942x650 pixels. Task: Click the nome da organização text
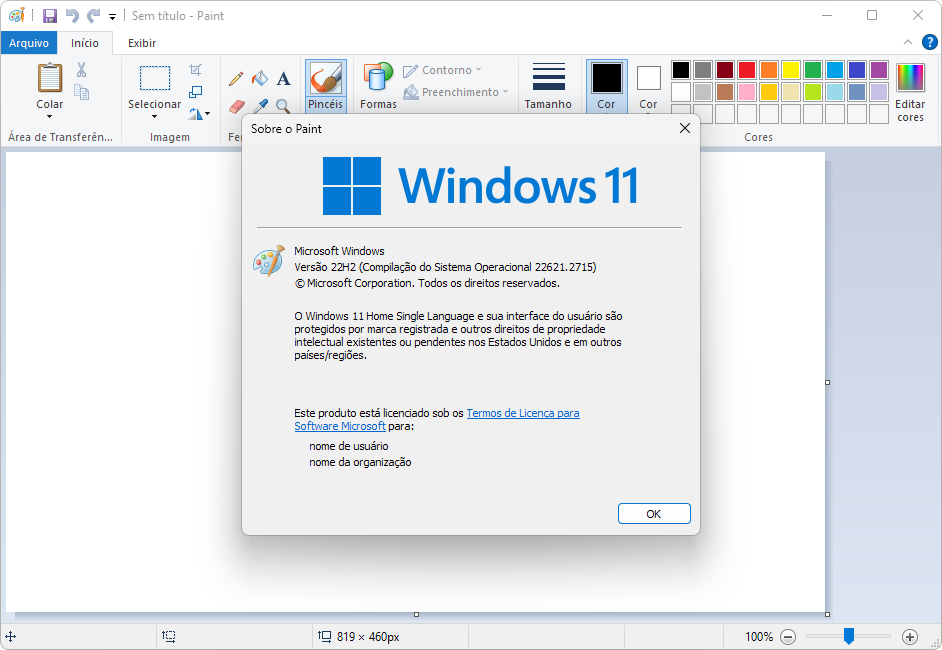360,462
